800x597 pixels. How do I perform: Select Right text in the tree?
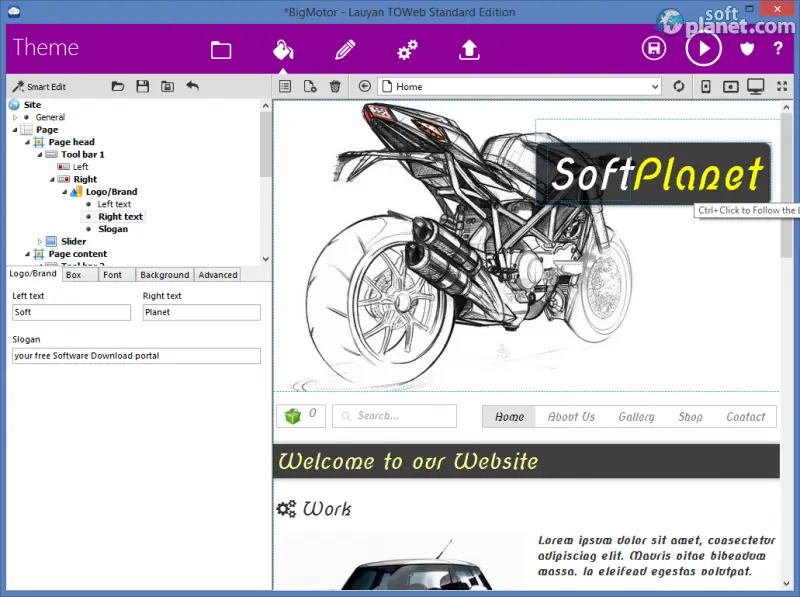click(x=120, y=216)
